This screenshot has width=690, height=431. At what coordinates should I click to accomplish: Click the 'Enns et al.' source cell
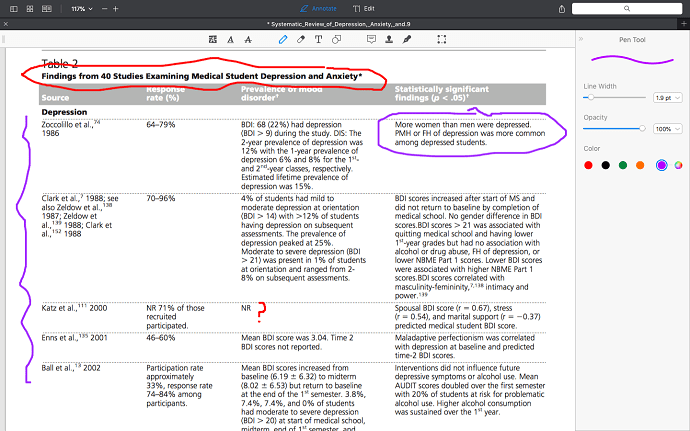[x=74, y=338]
